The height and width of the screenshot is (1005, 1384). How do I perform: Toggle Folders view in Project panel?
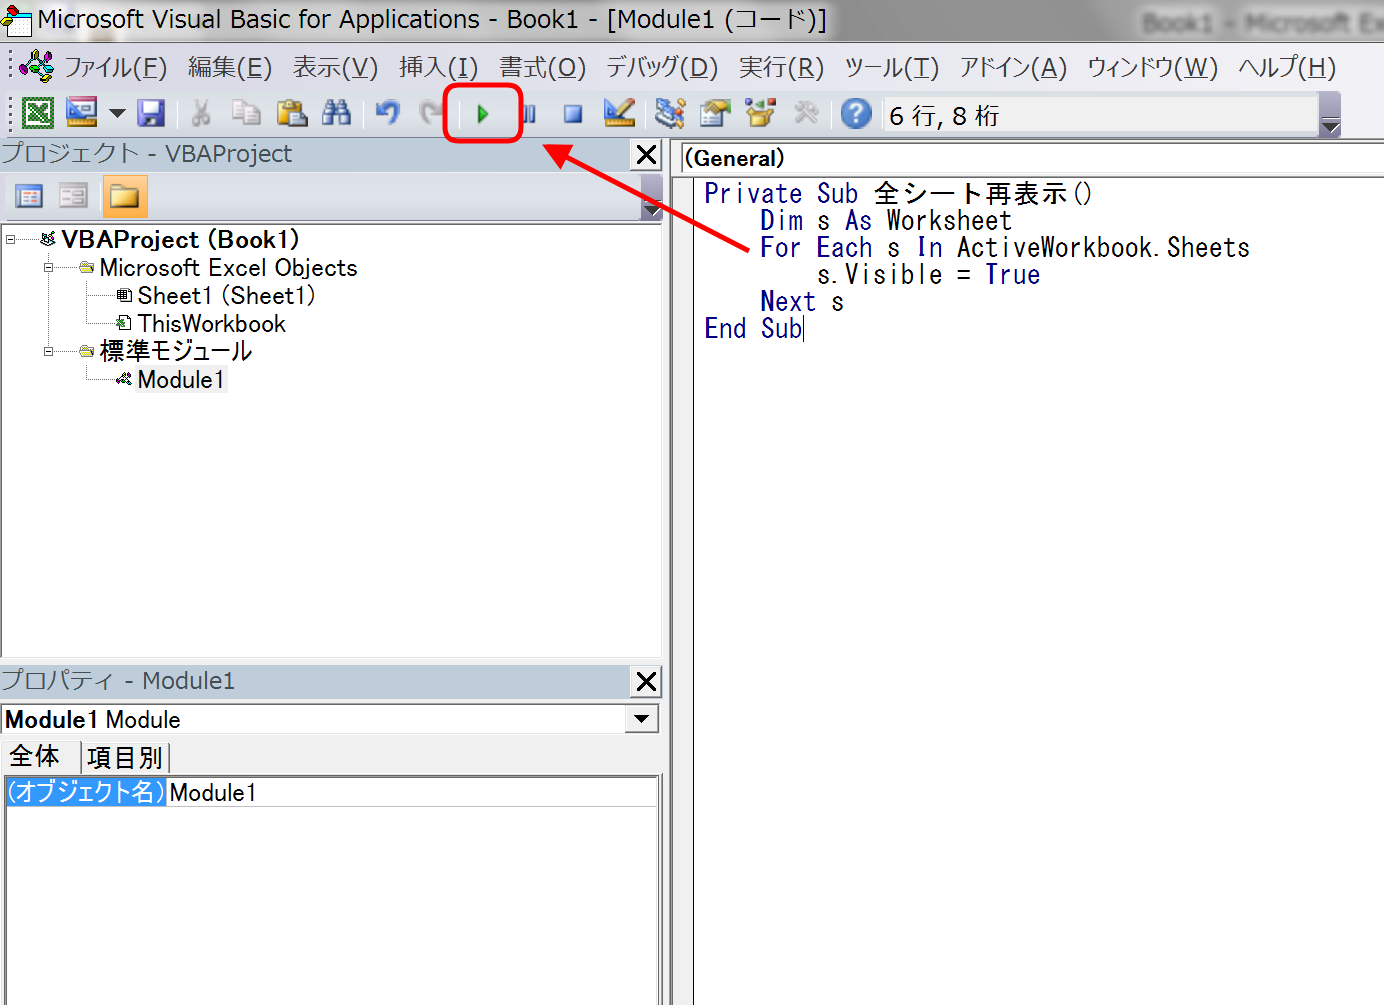tap(125, 196)
